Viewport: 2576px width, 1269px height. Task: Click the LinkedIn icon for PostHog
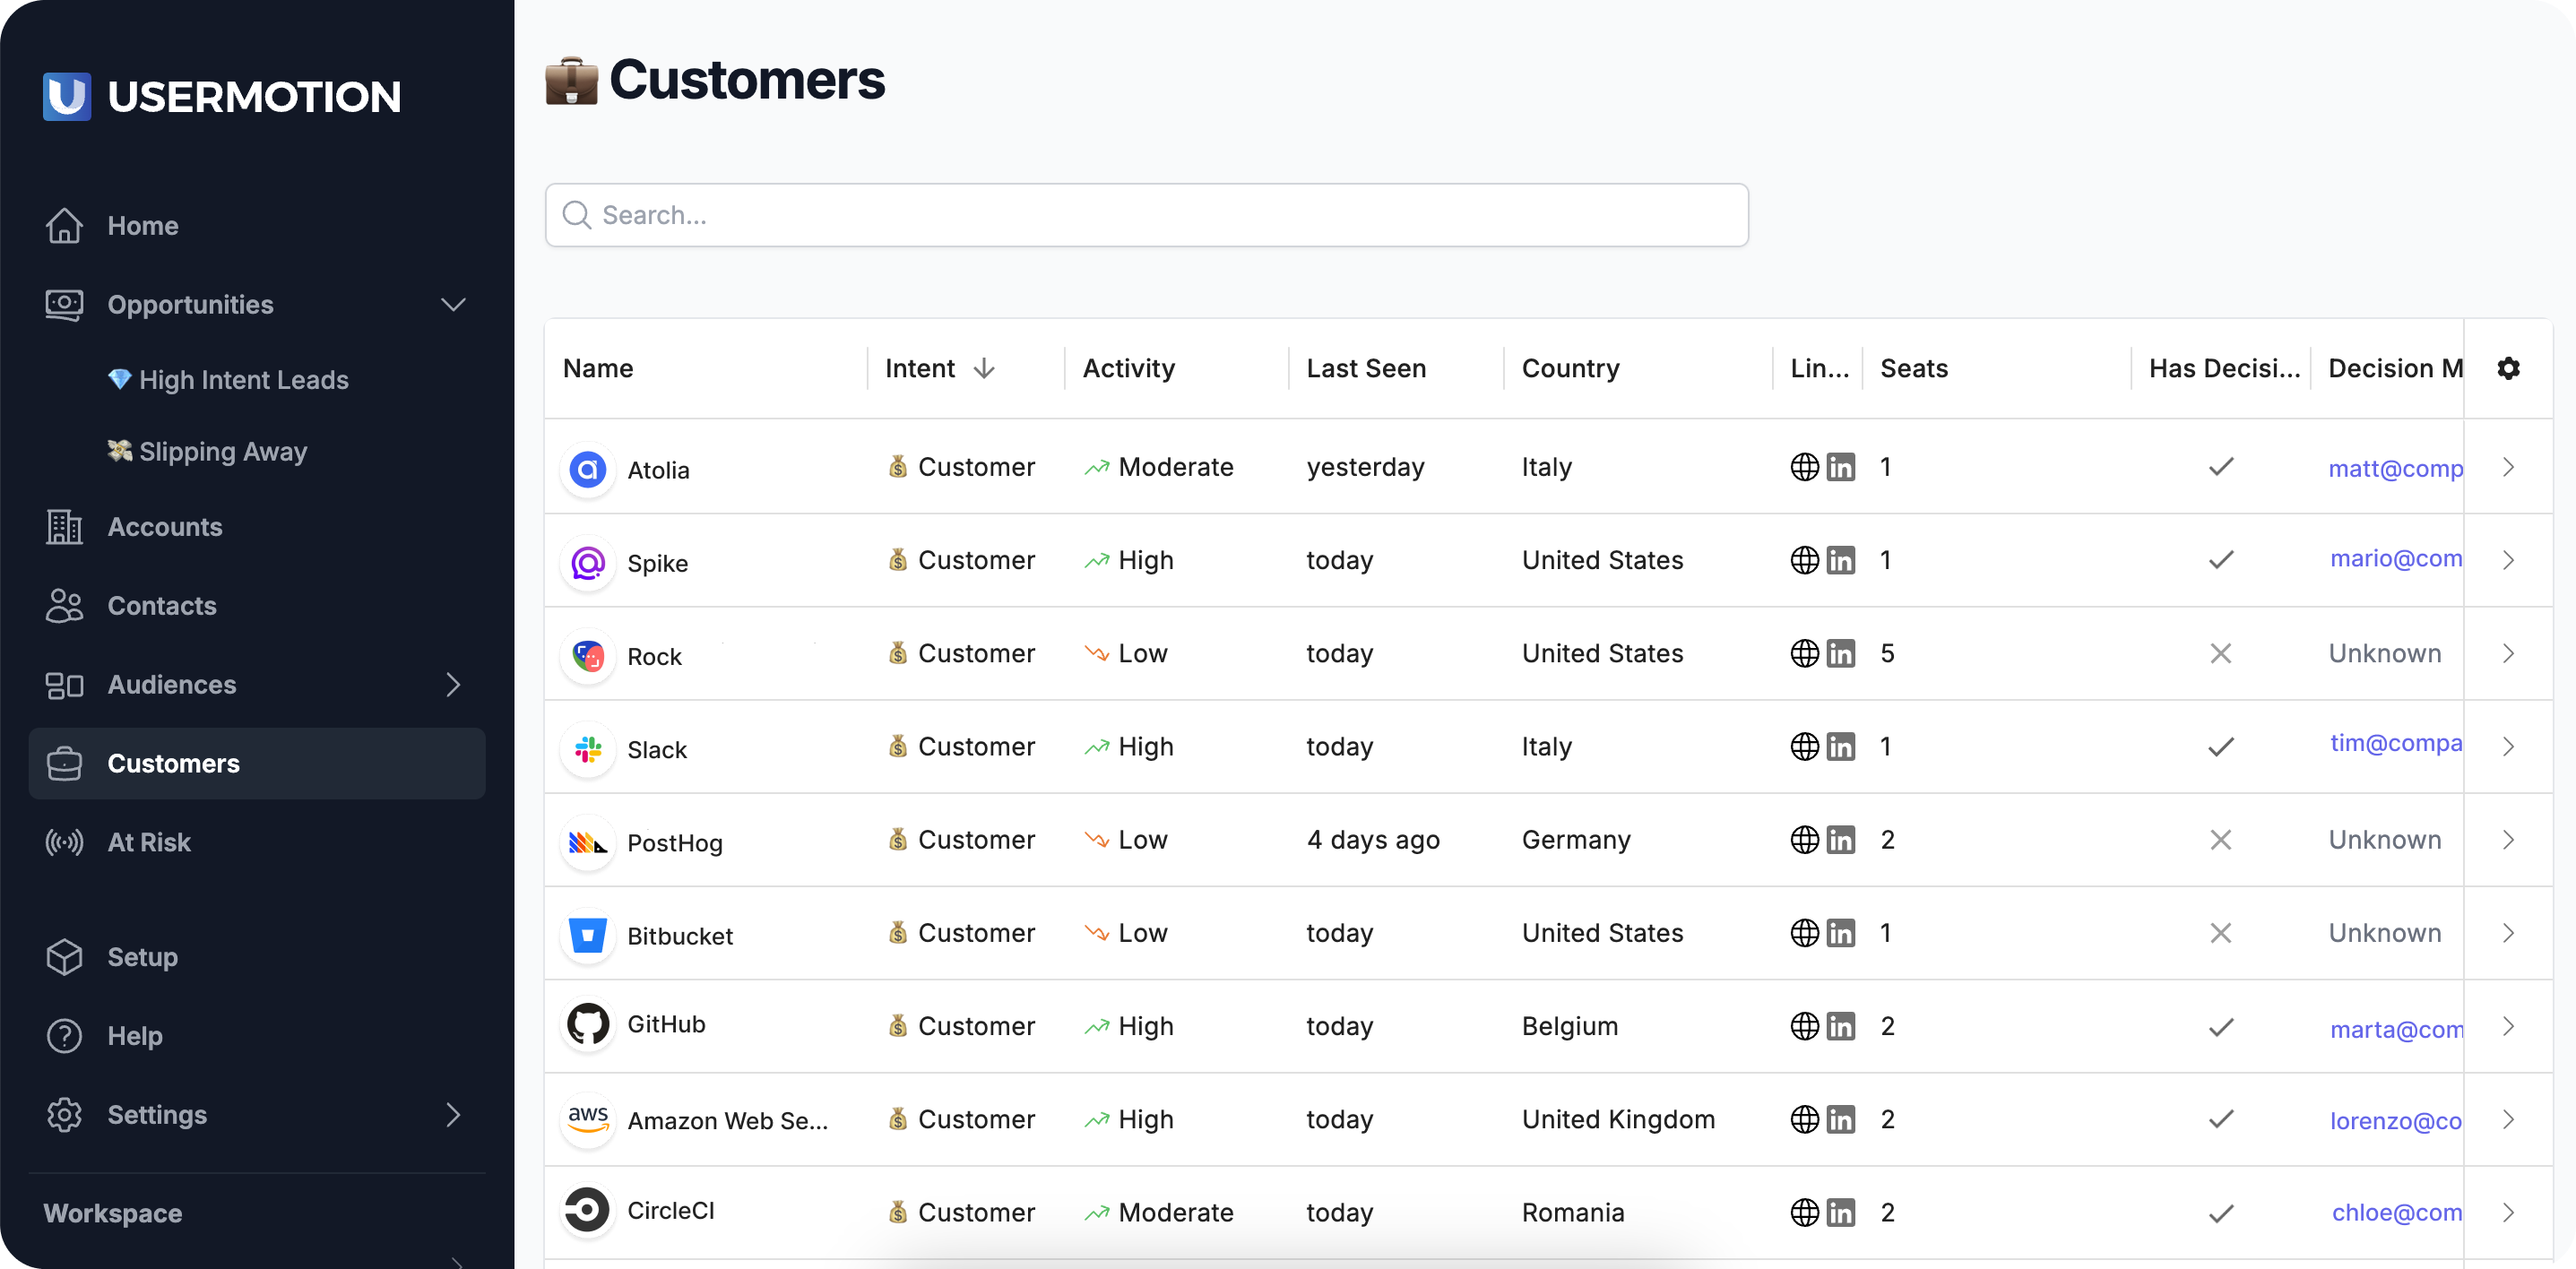tap(1840, 840)
